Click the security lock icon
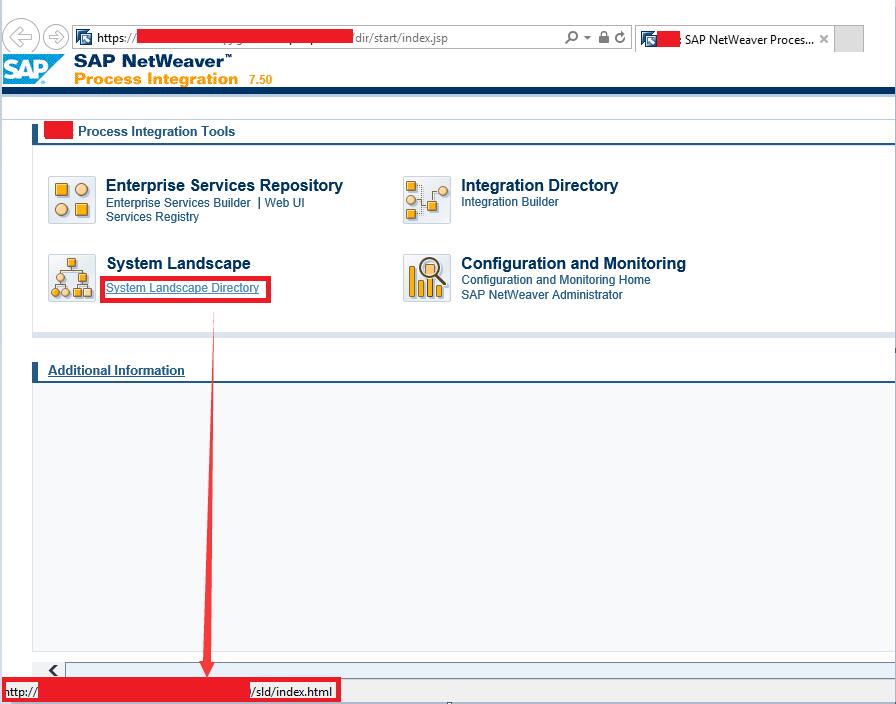The height and width of the screenshot is (704, 896). (x=603, y=38)
